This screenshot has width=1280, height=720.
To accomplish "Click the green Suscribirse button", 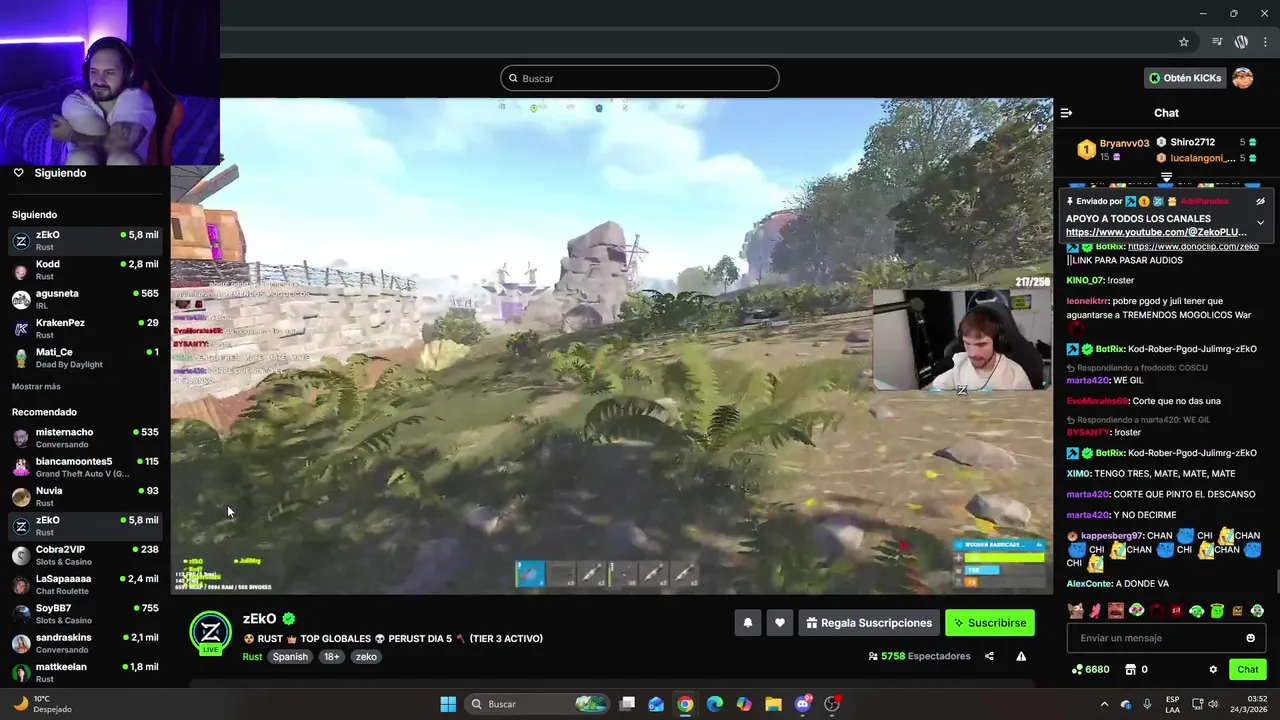I will (990, 623).
